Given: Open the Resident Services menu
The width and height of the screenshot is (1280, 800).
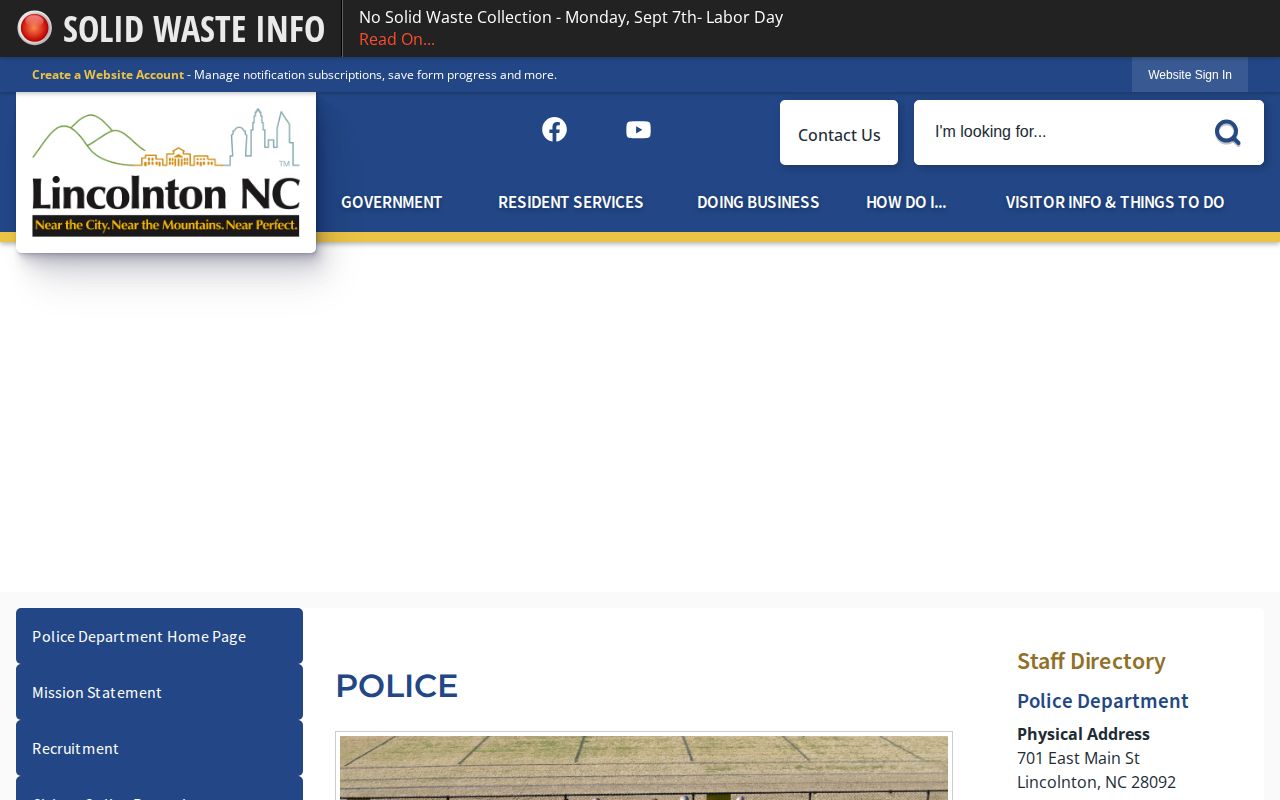Looking at the screenshot, I should pos(571,202).
